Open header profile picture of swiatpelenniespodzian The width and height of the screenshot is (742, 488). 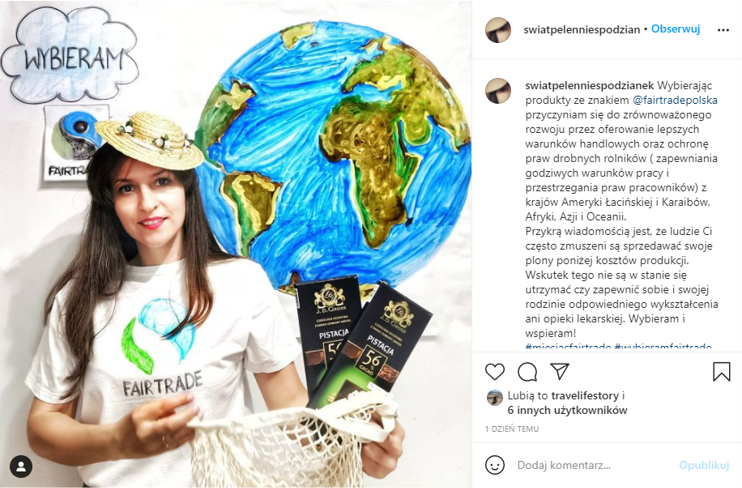(498, 30)
